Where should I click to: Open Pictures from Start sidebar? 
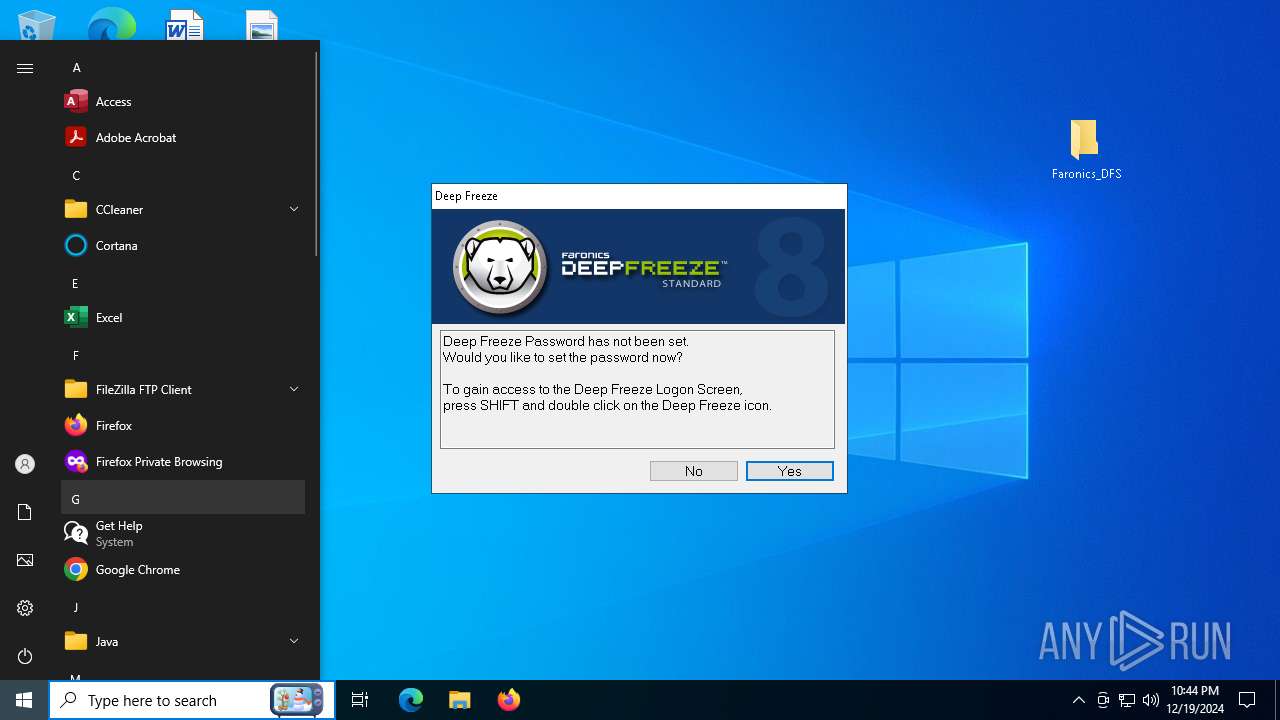(x=25, y=560)
